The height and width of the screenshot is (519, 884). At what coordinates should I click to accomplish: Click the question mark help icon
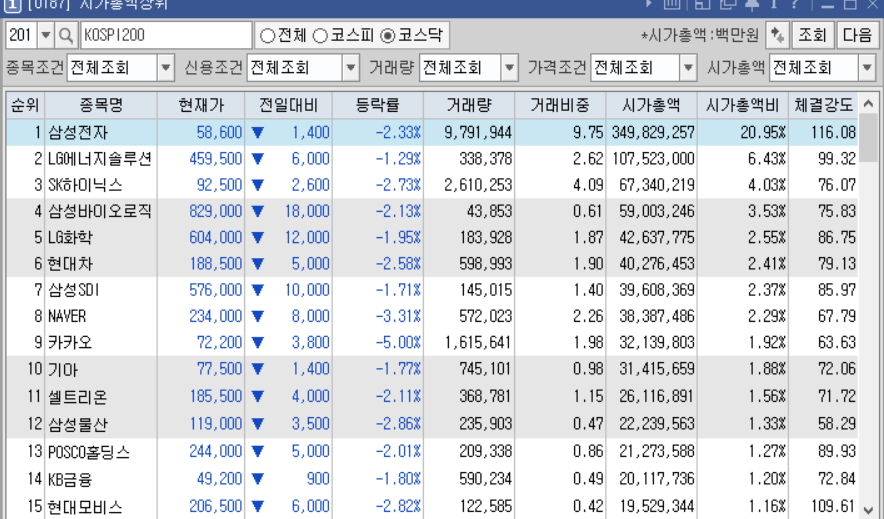pos(795,5)
